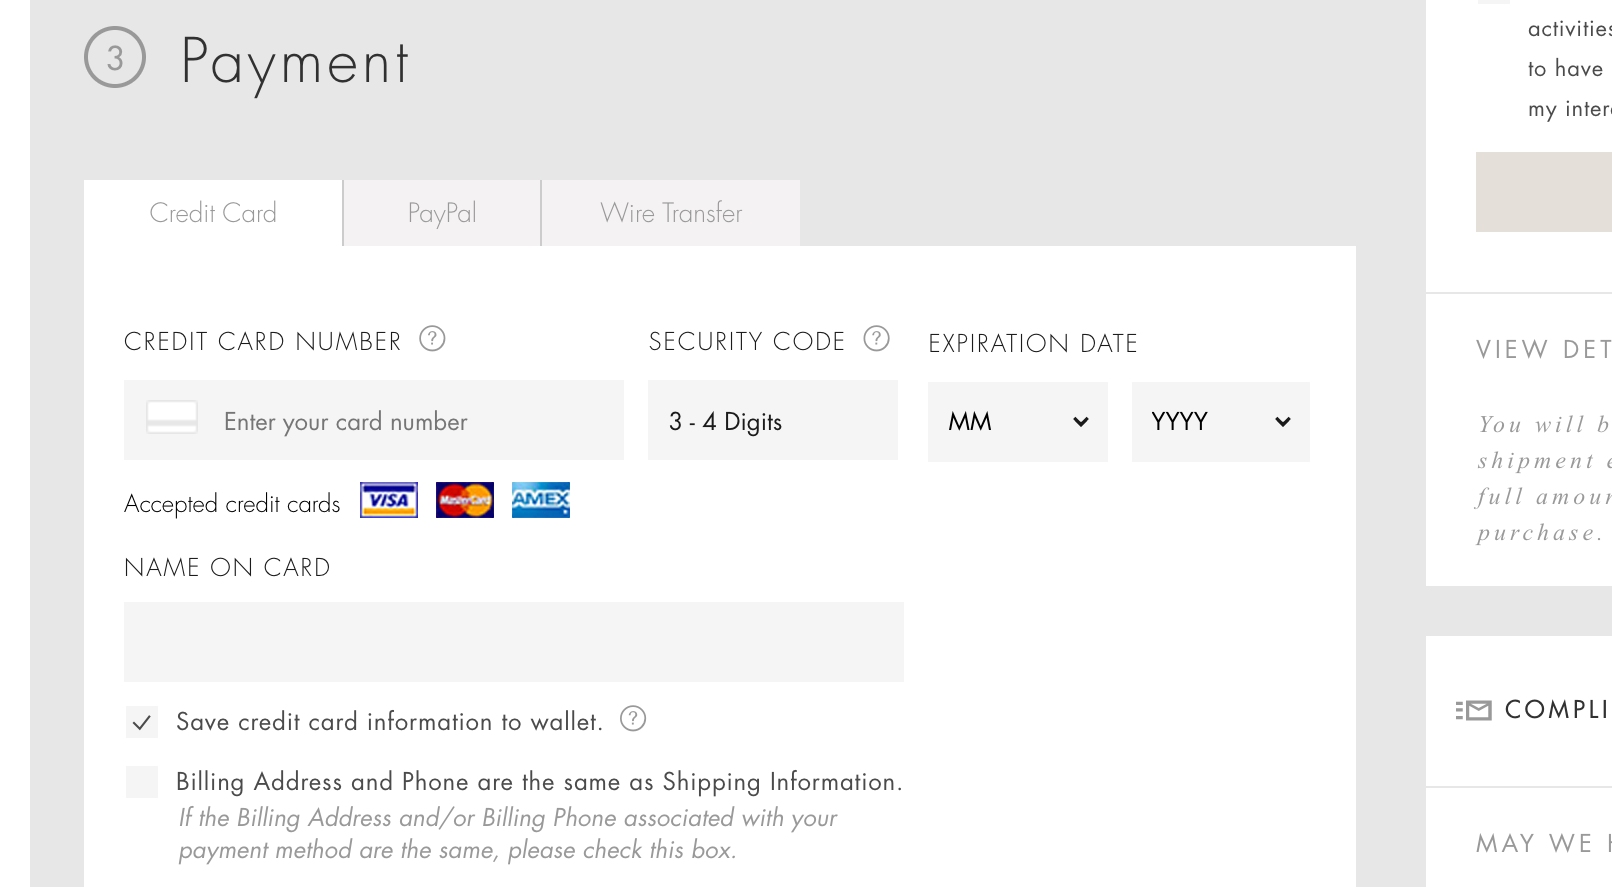The height and width of the screenshot is (887, 1612).
Task: Click the MasterCard accepted card icon
Action: point(464,500)
